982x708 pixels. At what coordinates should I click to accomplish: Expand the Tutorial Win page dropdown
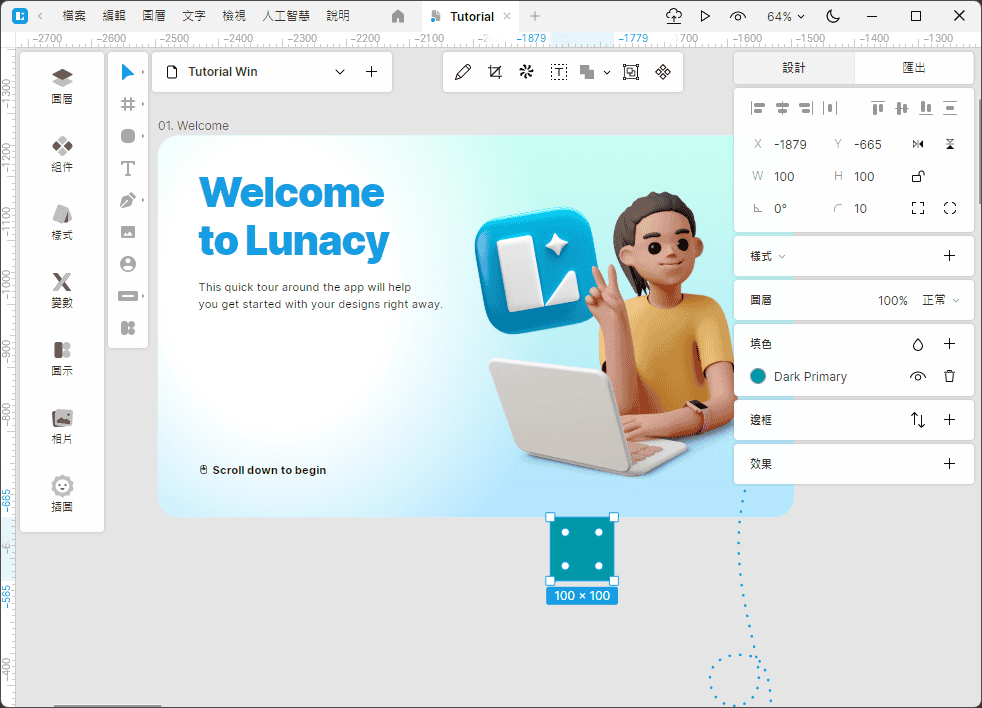click(x=340, y=72)
